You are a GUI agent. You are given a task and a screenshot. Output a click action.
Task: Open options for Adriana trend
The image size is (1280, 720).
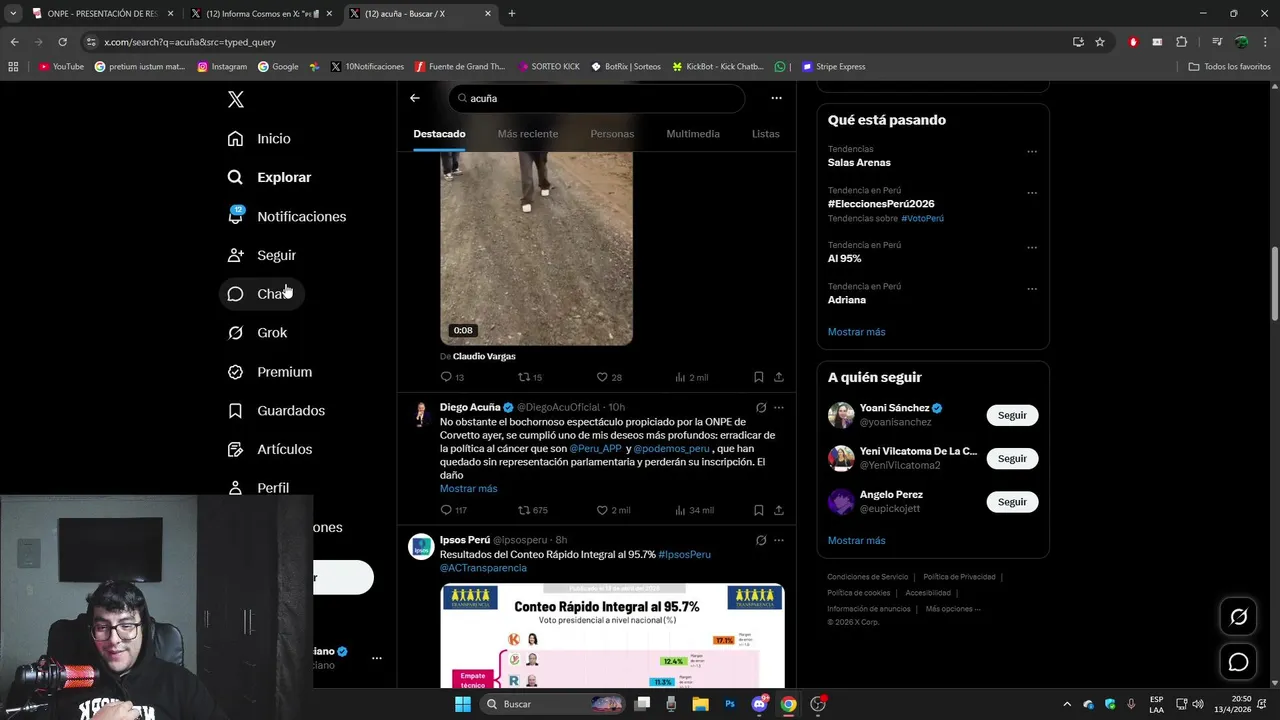coord(1032,289)
